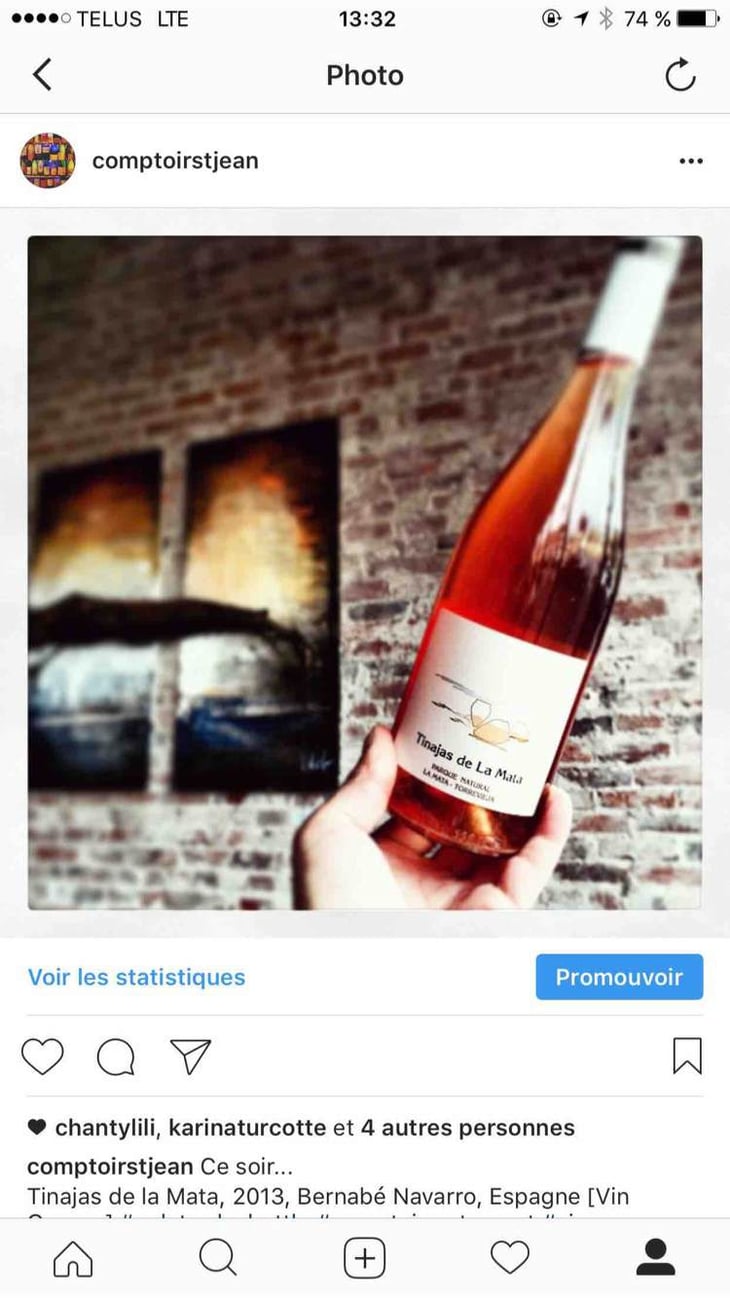Viewport: 730px width, 1298px height.
Task: Open the Search tab magnifier
Action: pos(218,1258)
